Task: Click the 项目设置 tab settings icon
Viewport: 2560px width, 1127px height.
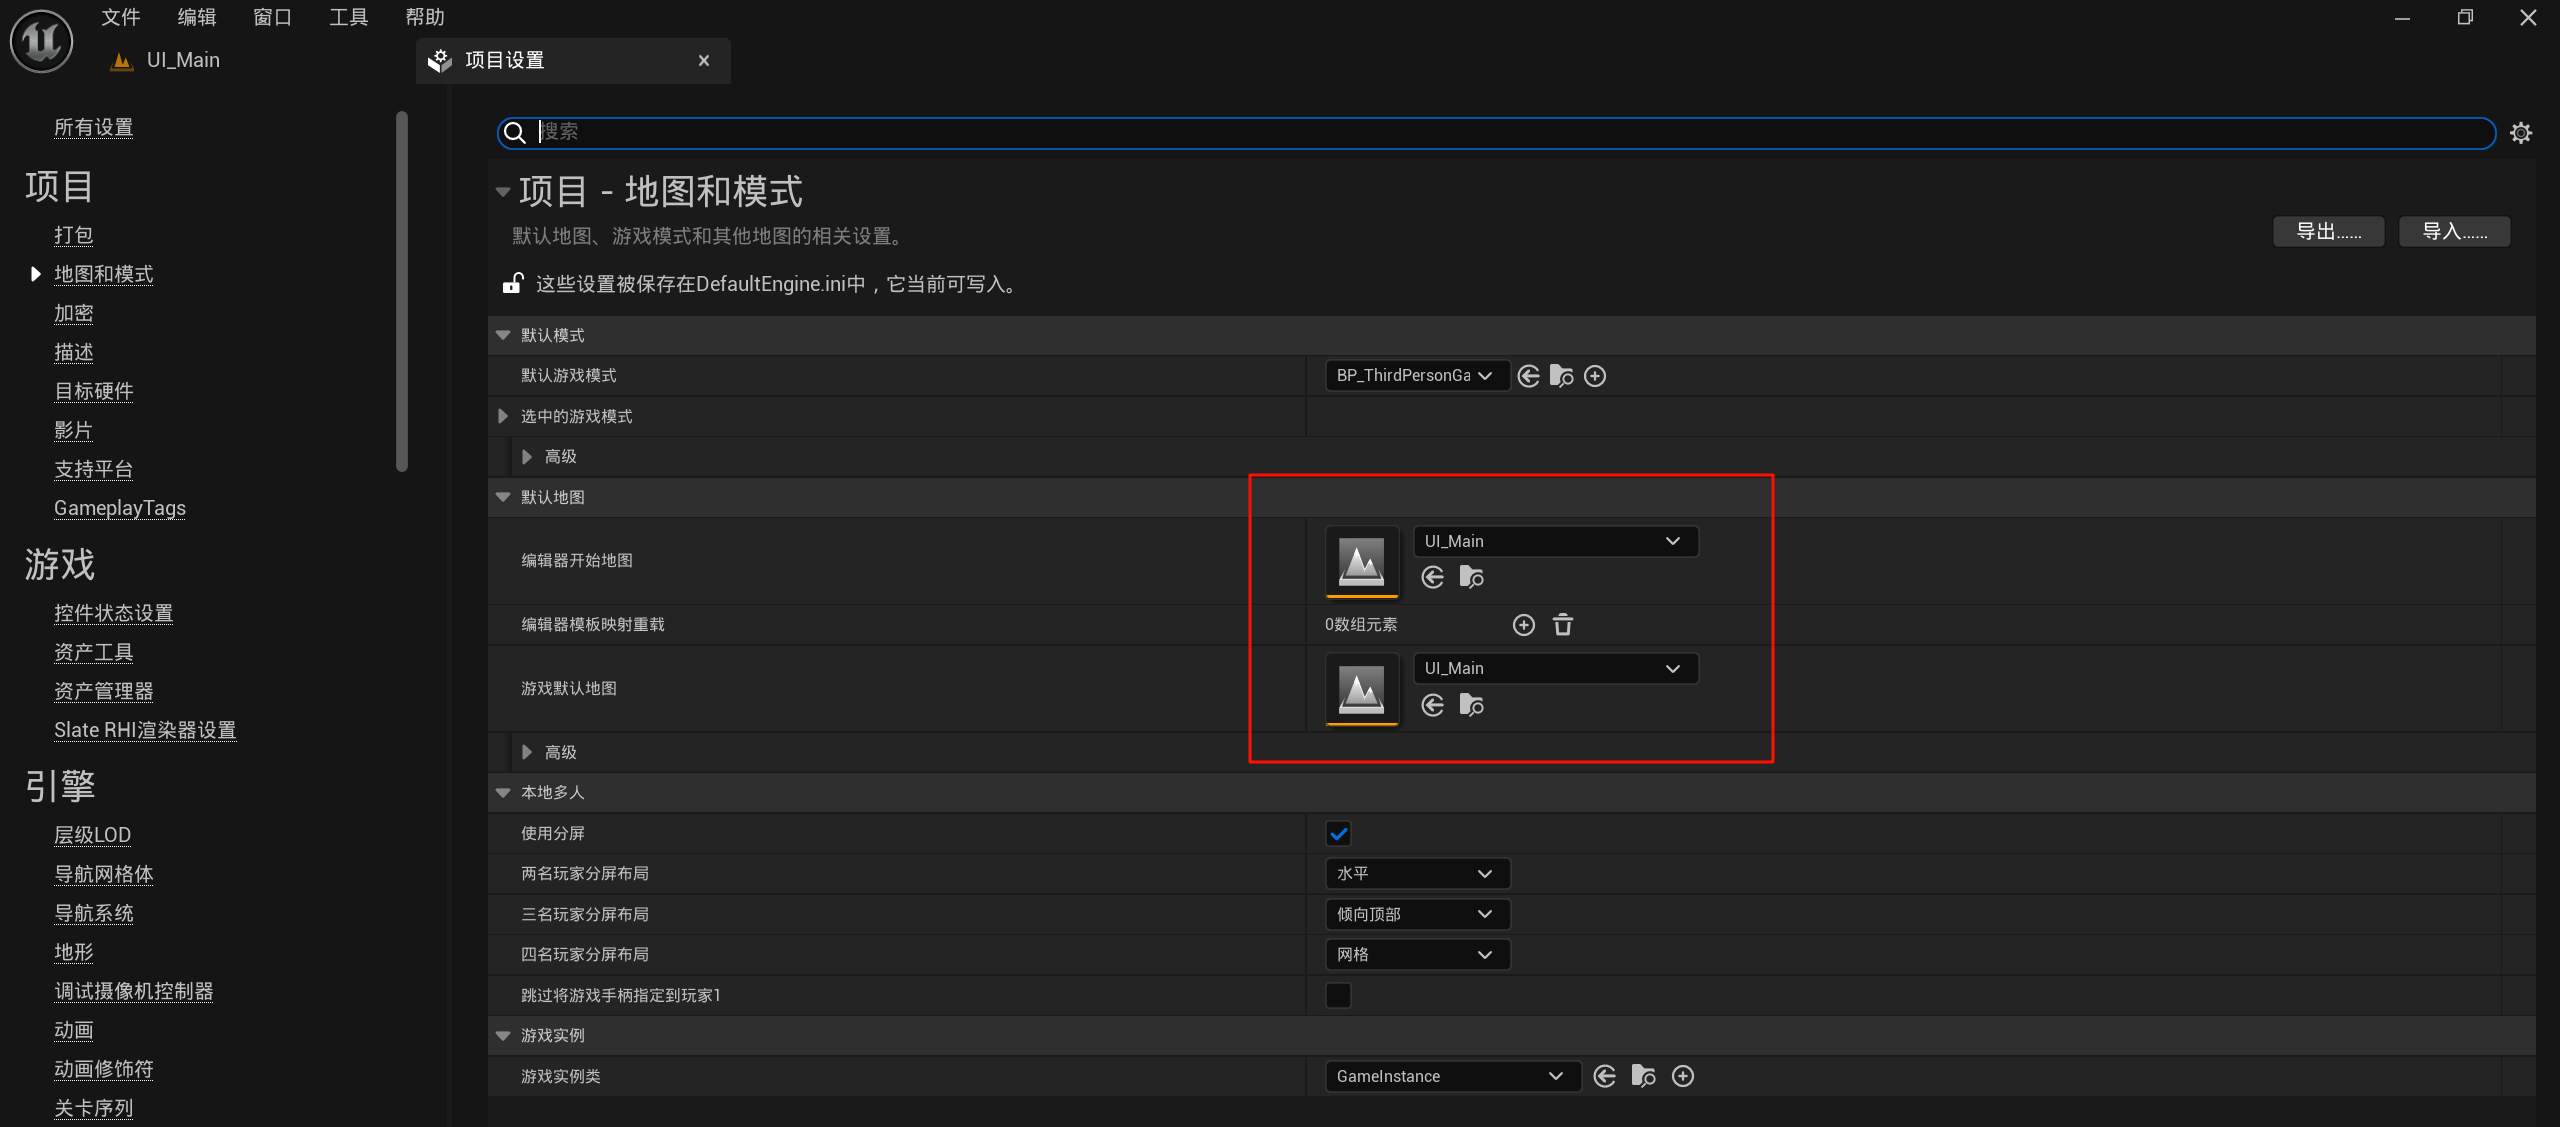Action: tap(440, 61)
